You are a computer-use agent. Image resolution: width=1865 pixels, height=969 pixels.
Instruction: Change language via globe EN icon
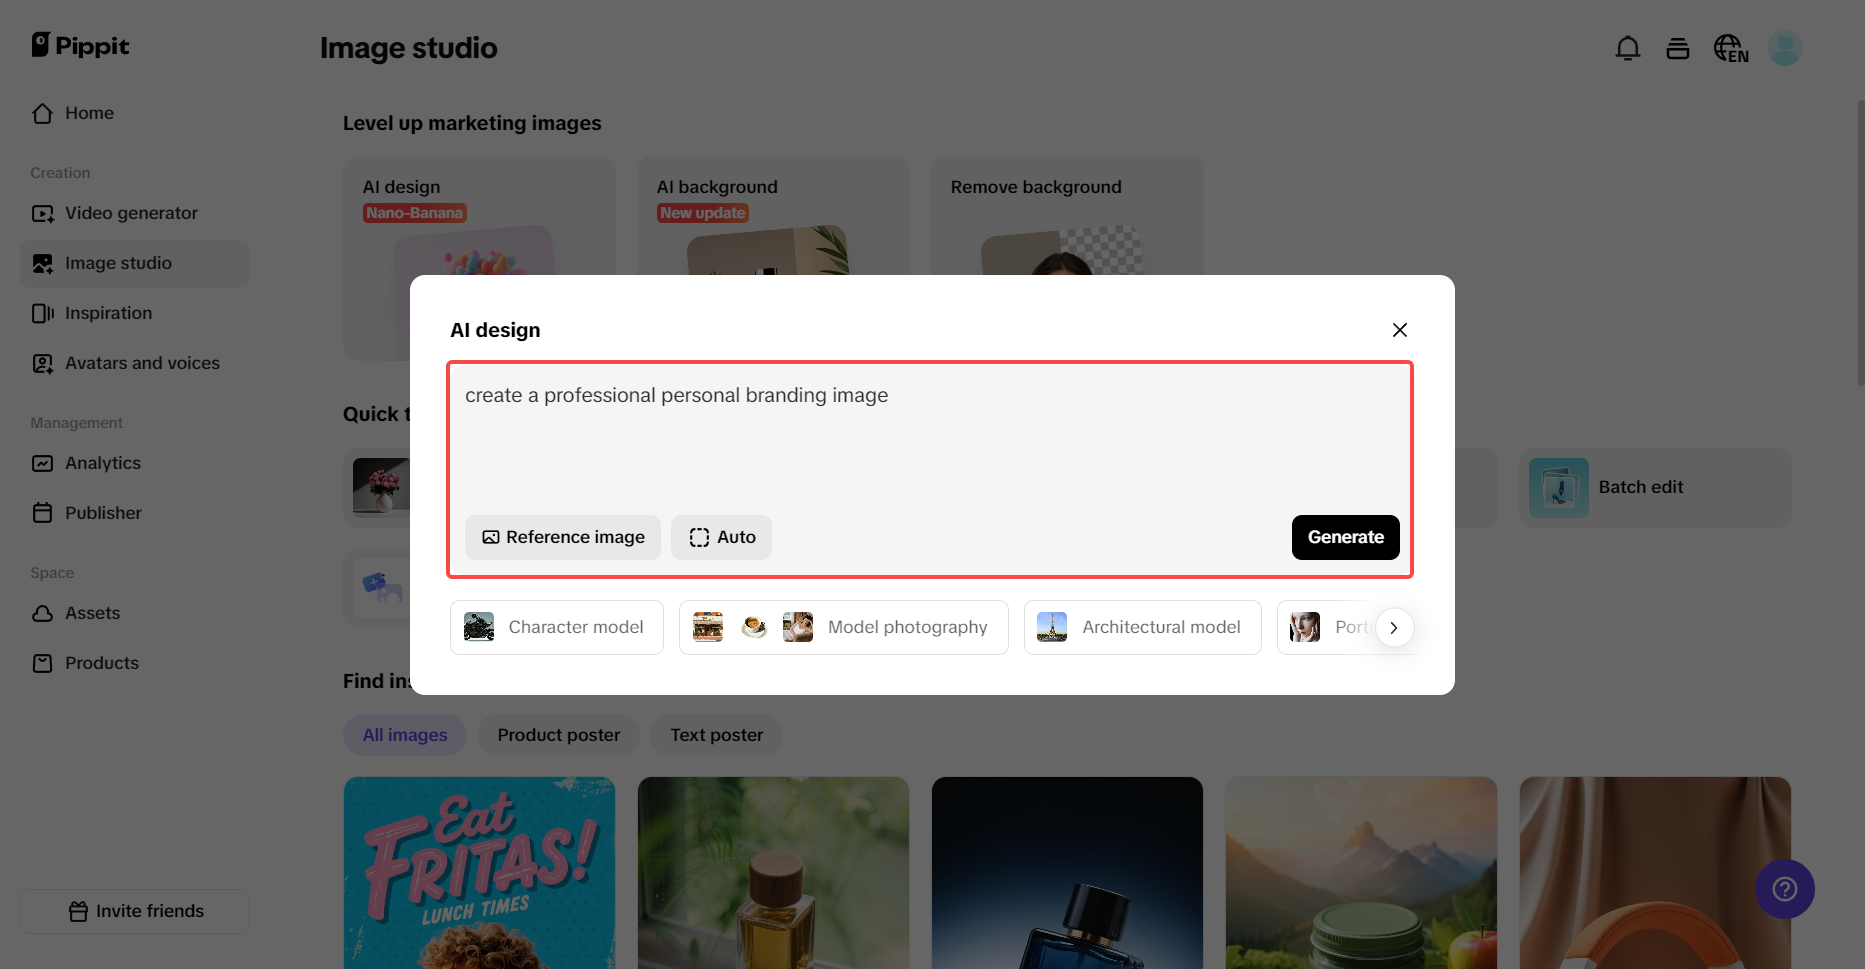(x=1731, y=48)
